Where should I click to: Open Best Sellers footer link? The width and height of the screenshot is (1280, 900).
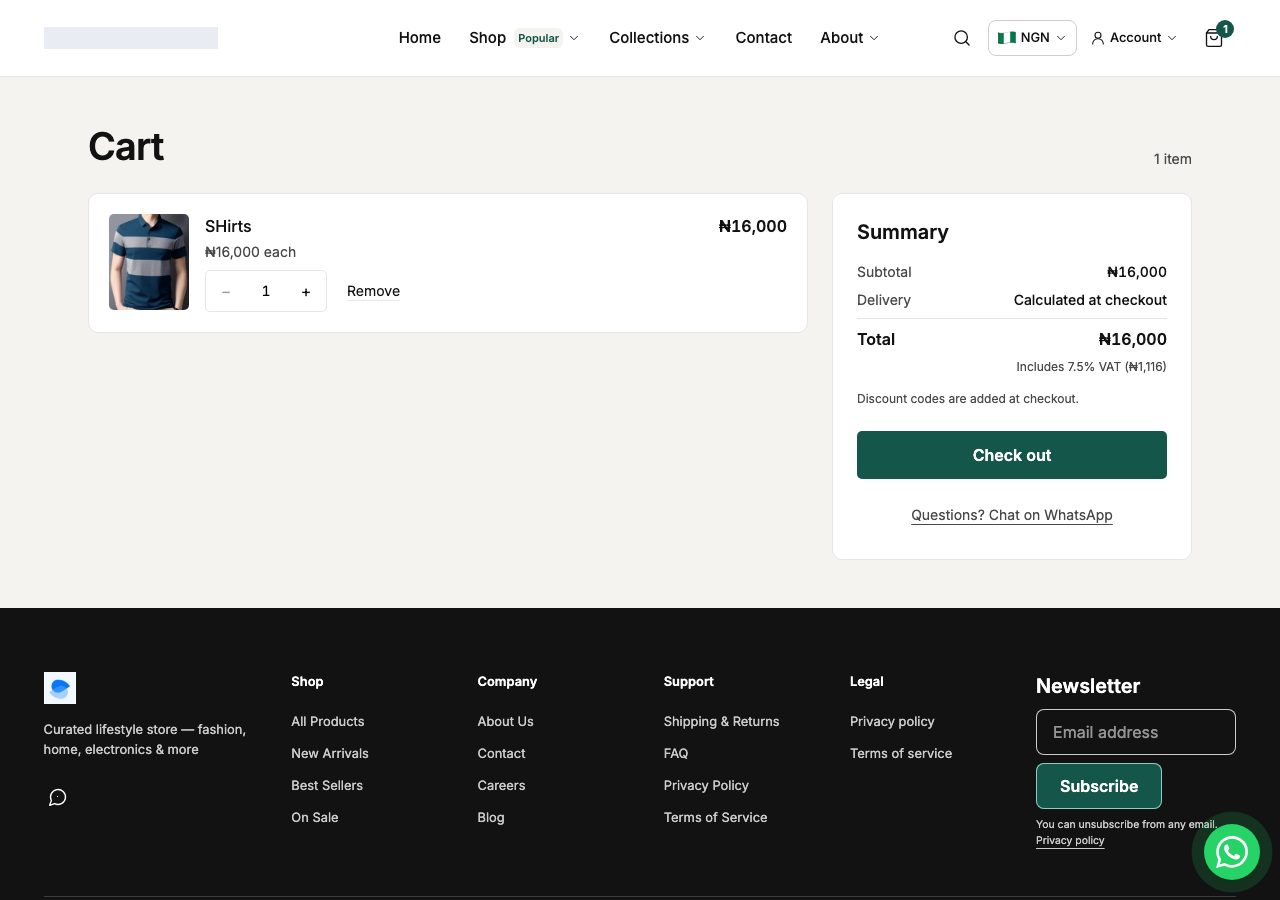pyautogui.click(x=327, y=785)
